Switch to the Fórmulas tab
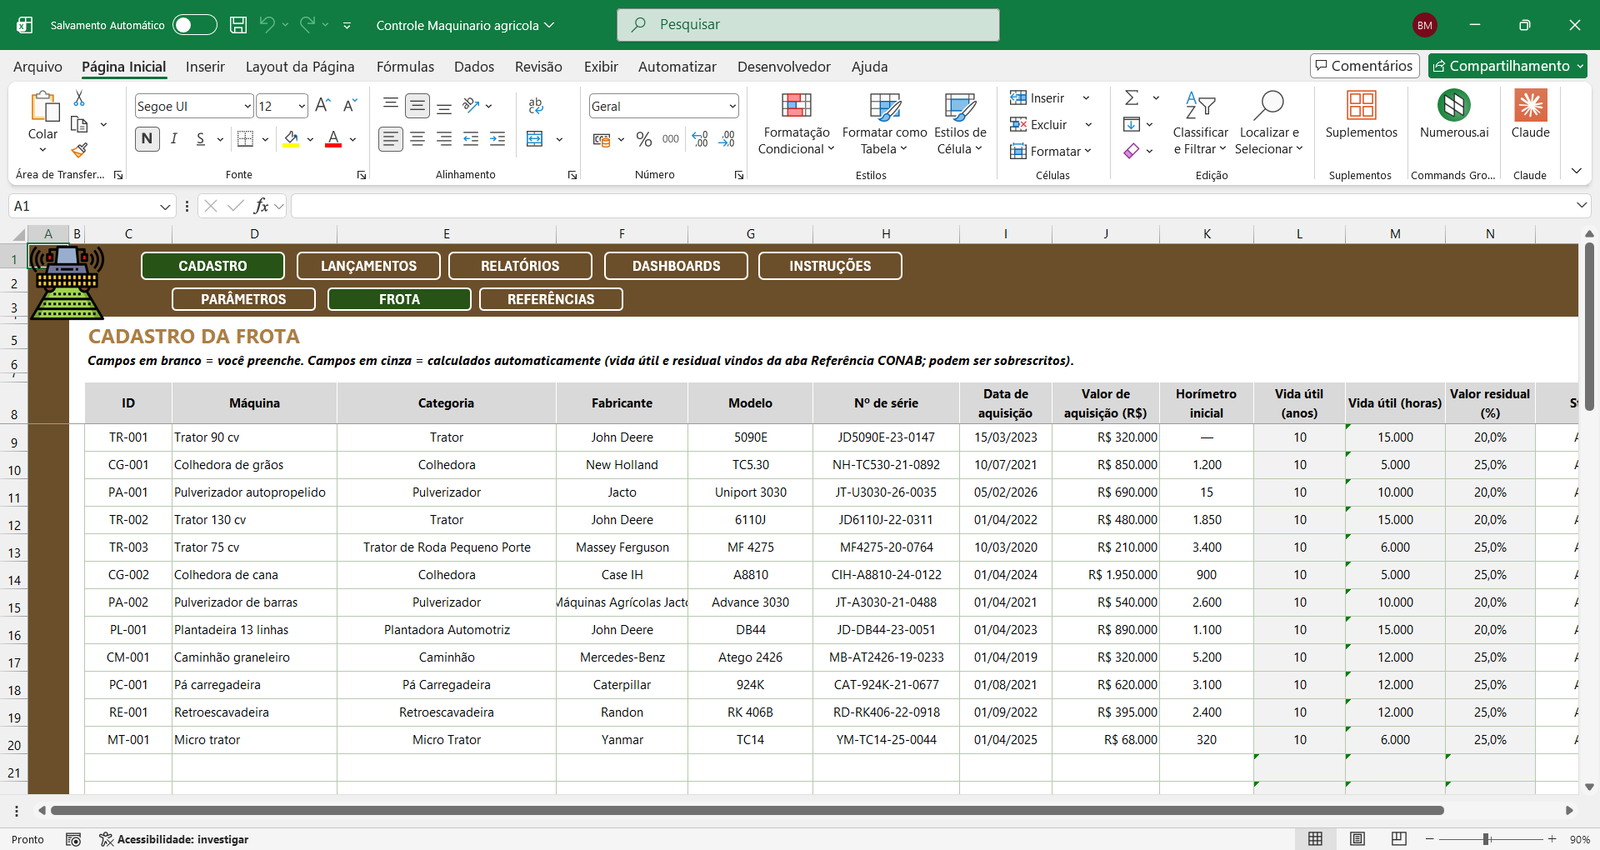 coord(405,67)
